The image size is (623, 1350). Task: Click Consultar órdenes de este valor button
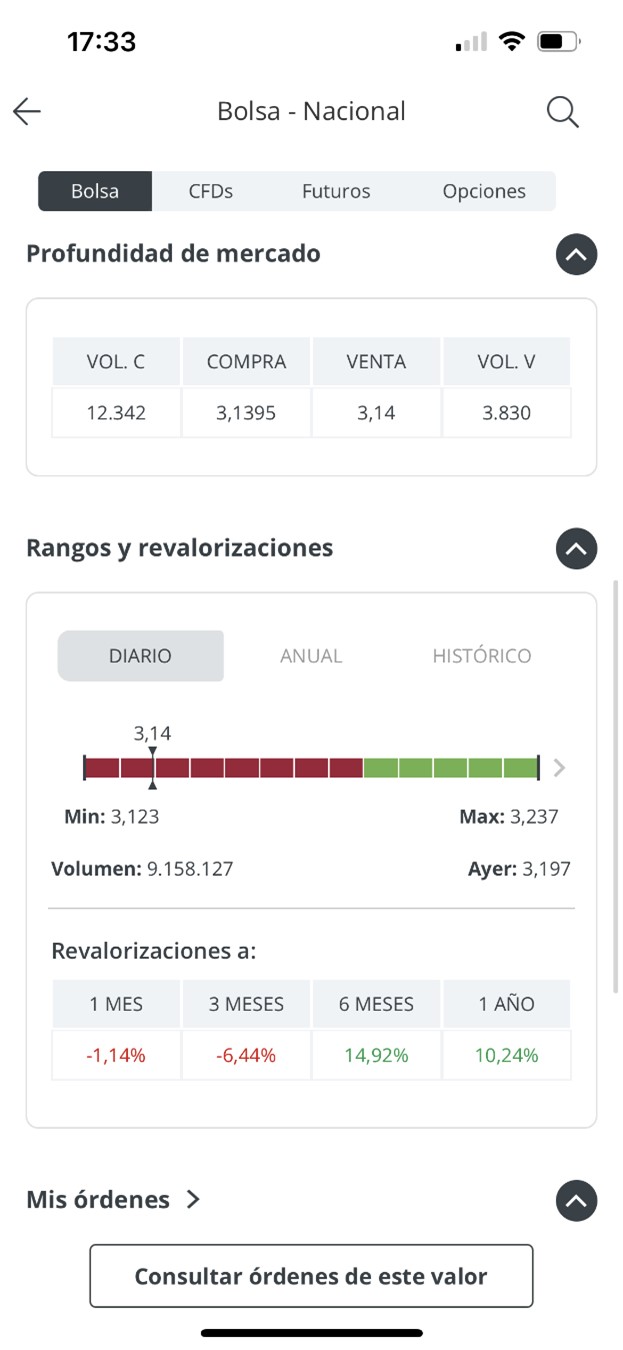pos(311,1276)
